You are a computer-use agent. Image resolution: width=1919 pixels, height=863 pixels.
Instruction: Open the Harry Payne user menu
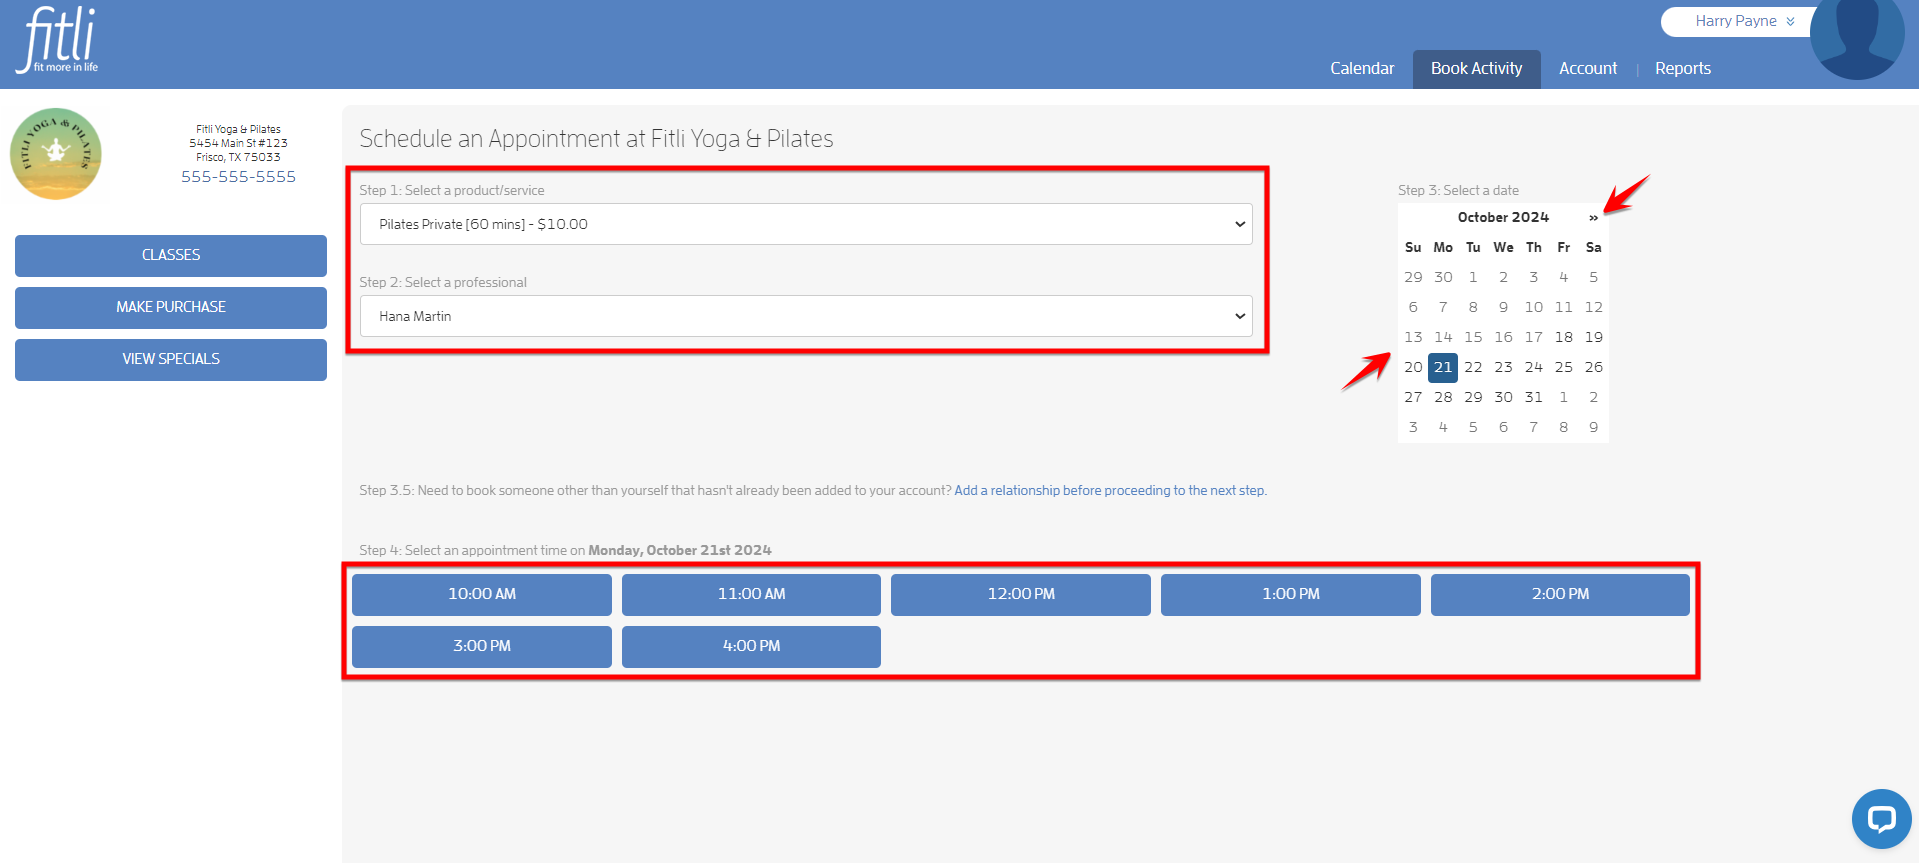[x=1744, y=21]
